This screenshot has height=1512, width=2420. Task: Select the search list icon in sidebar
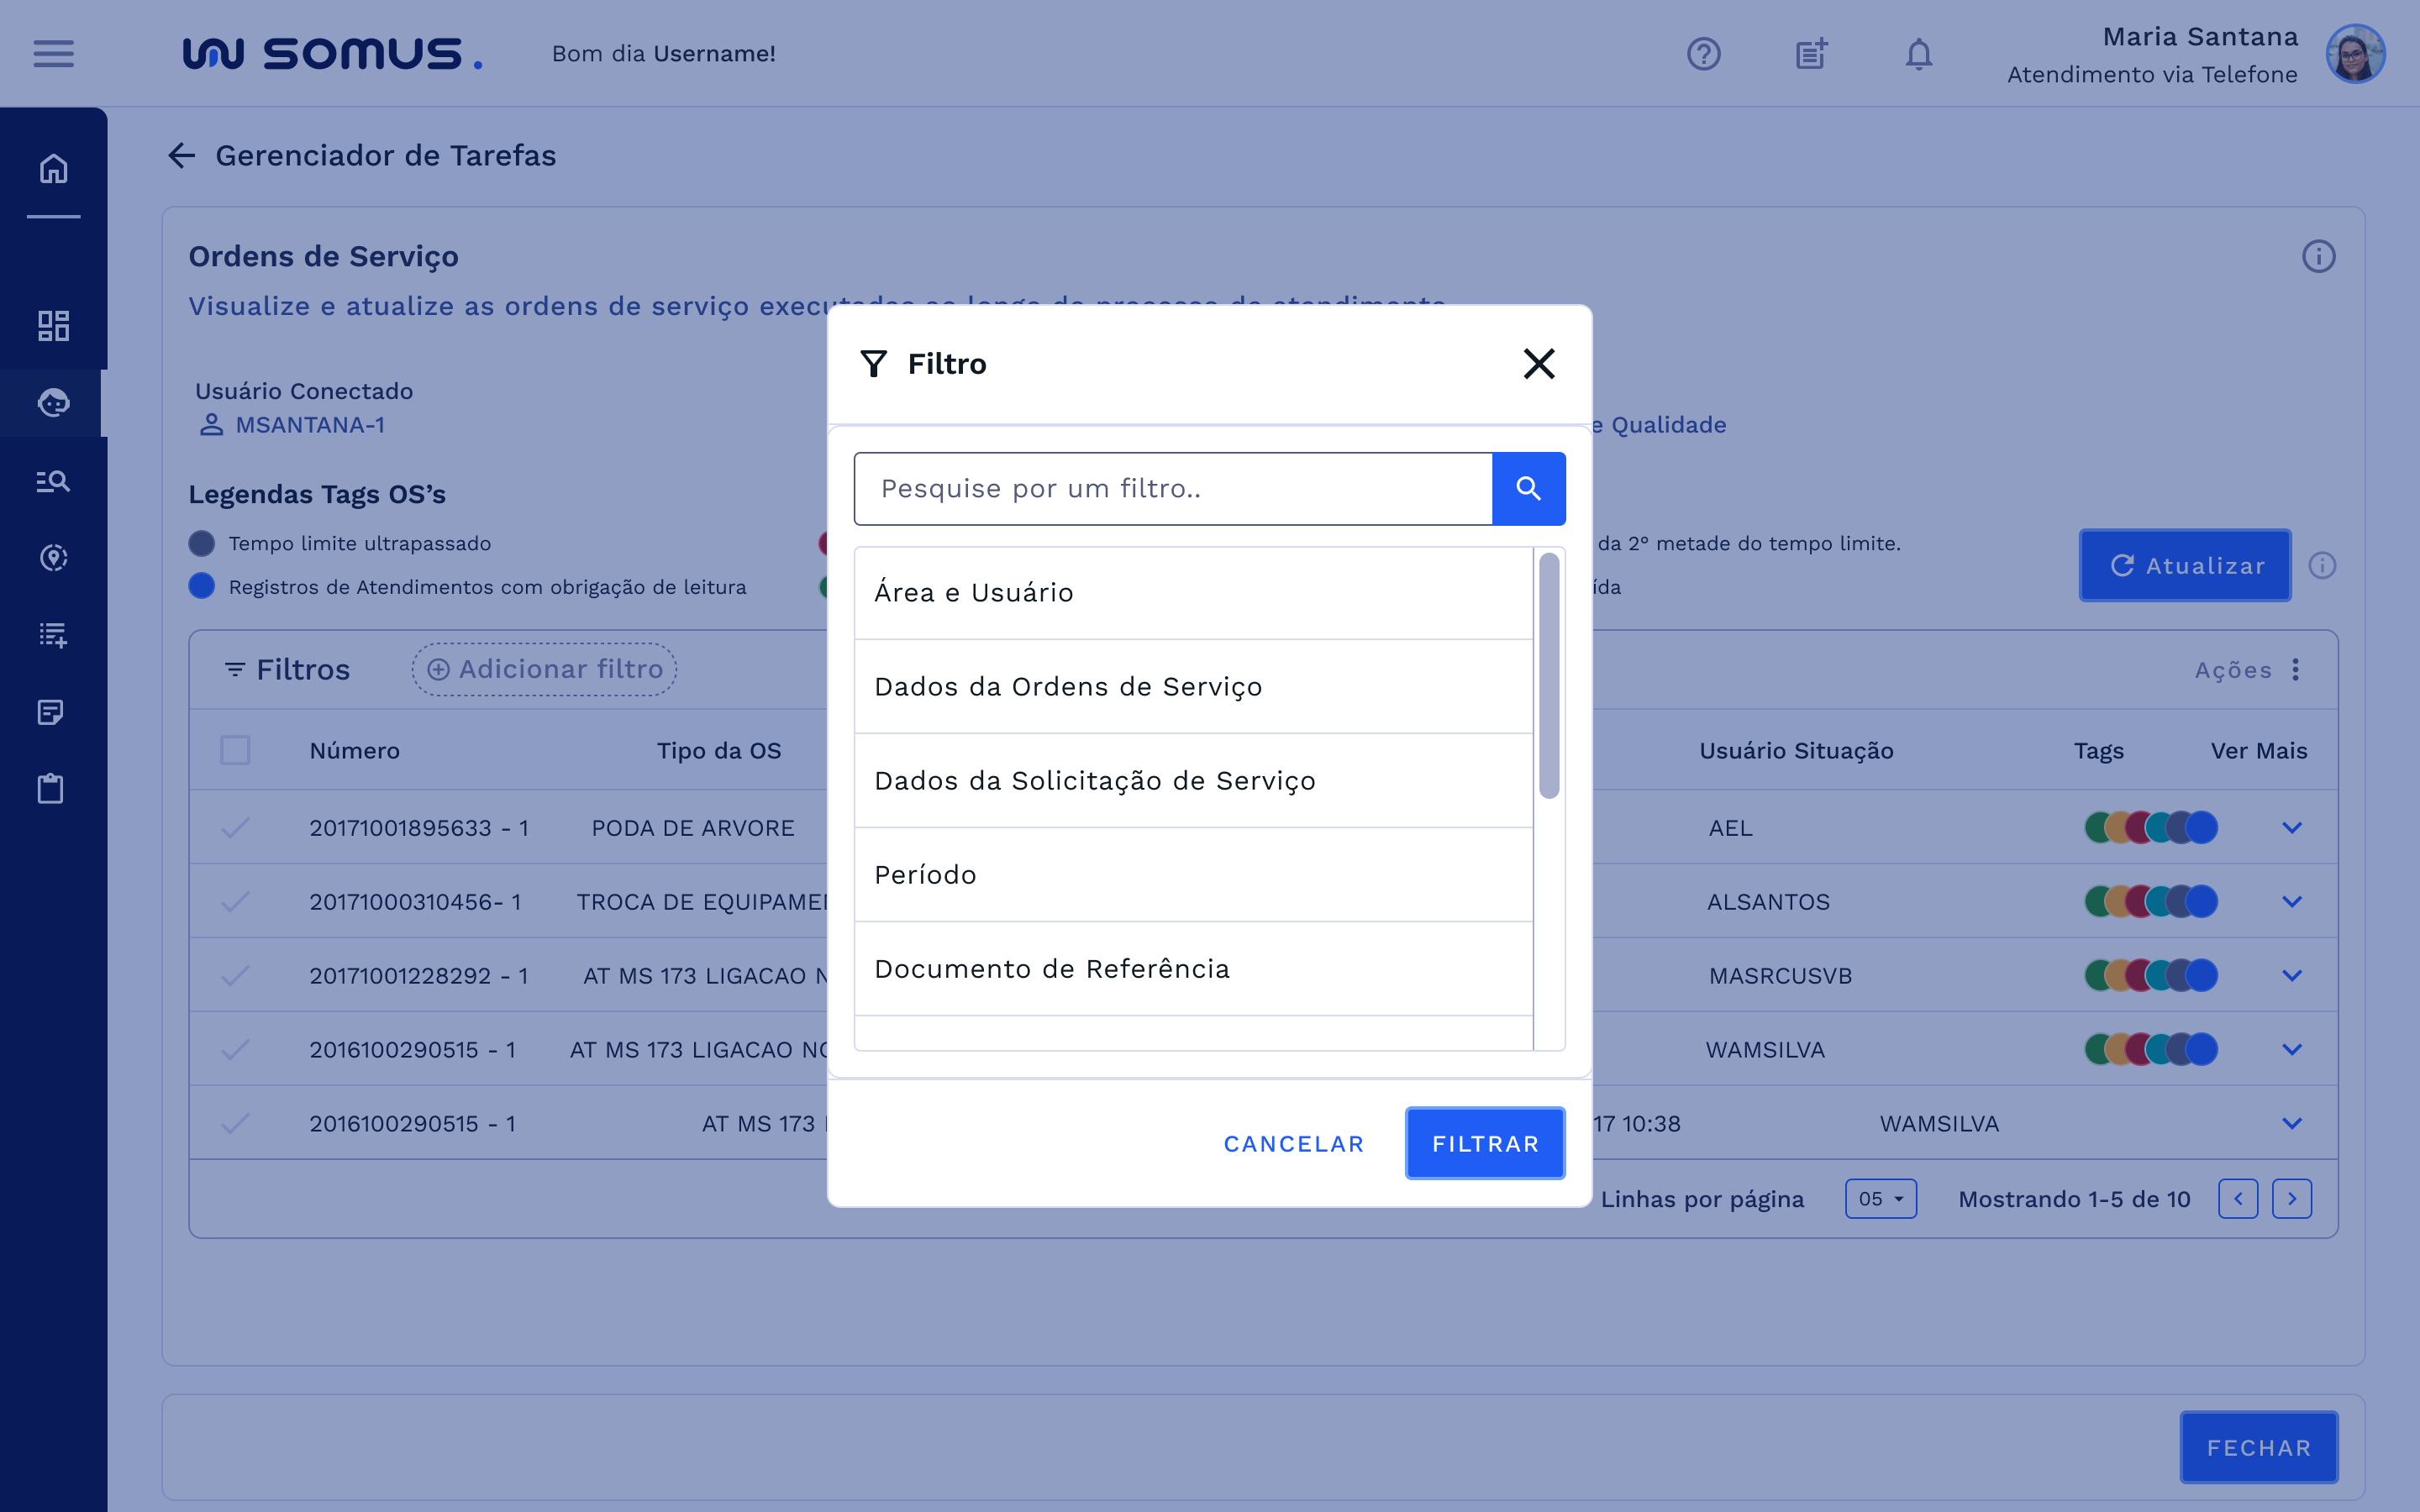[x=53, y=480]
